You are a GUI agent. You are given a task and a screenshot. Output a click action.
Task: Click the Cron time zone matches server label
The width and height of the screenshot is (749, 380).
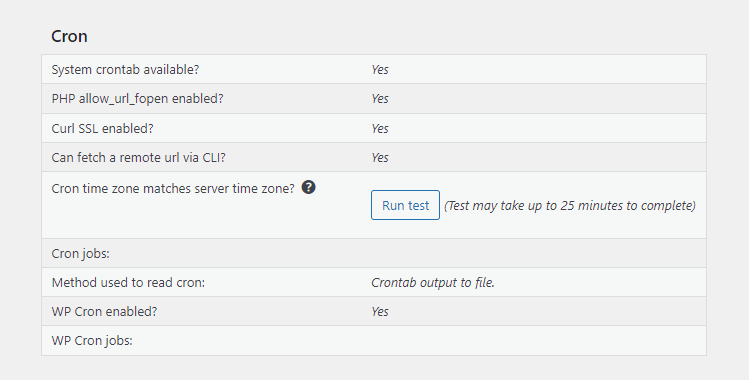pyautogui.click(x=173, y=188)
